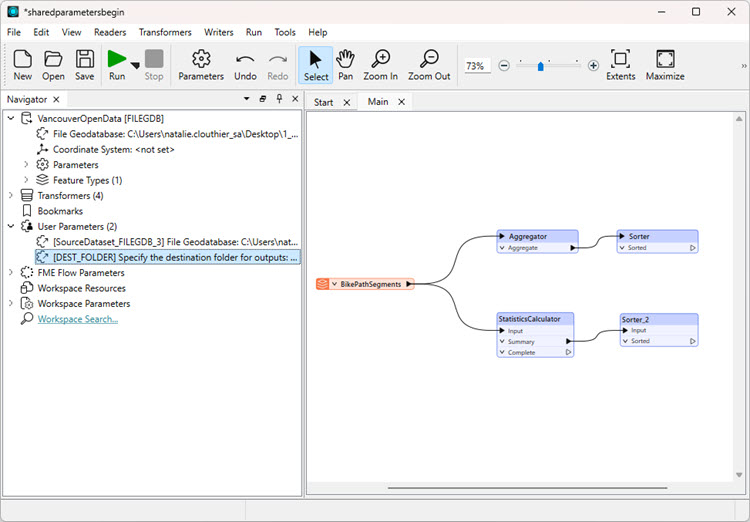
Task: Click the Stop toolbar icon
Action: 154,65
